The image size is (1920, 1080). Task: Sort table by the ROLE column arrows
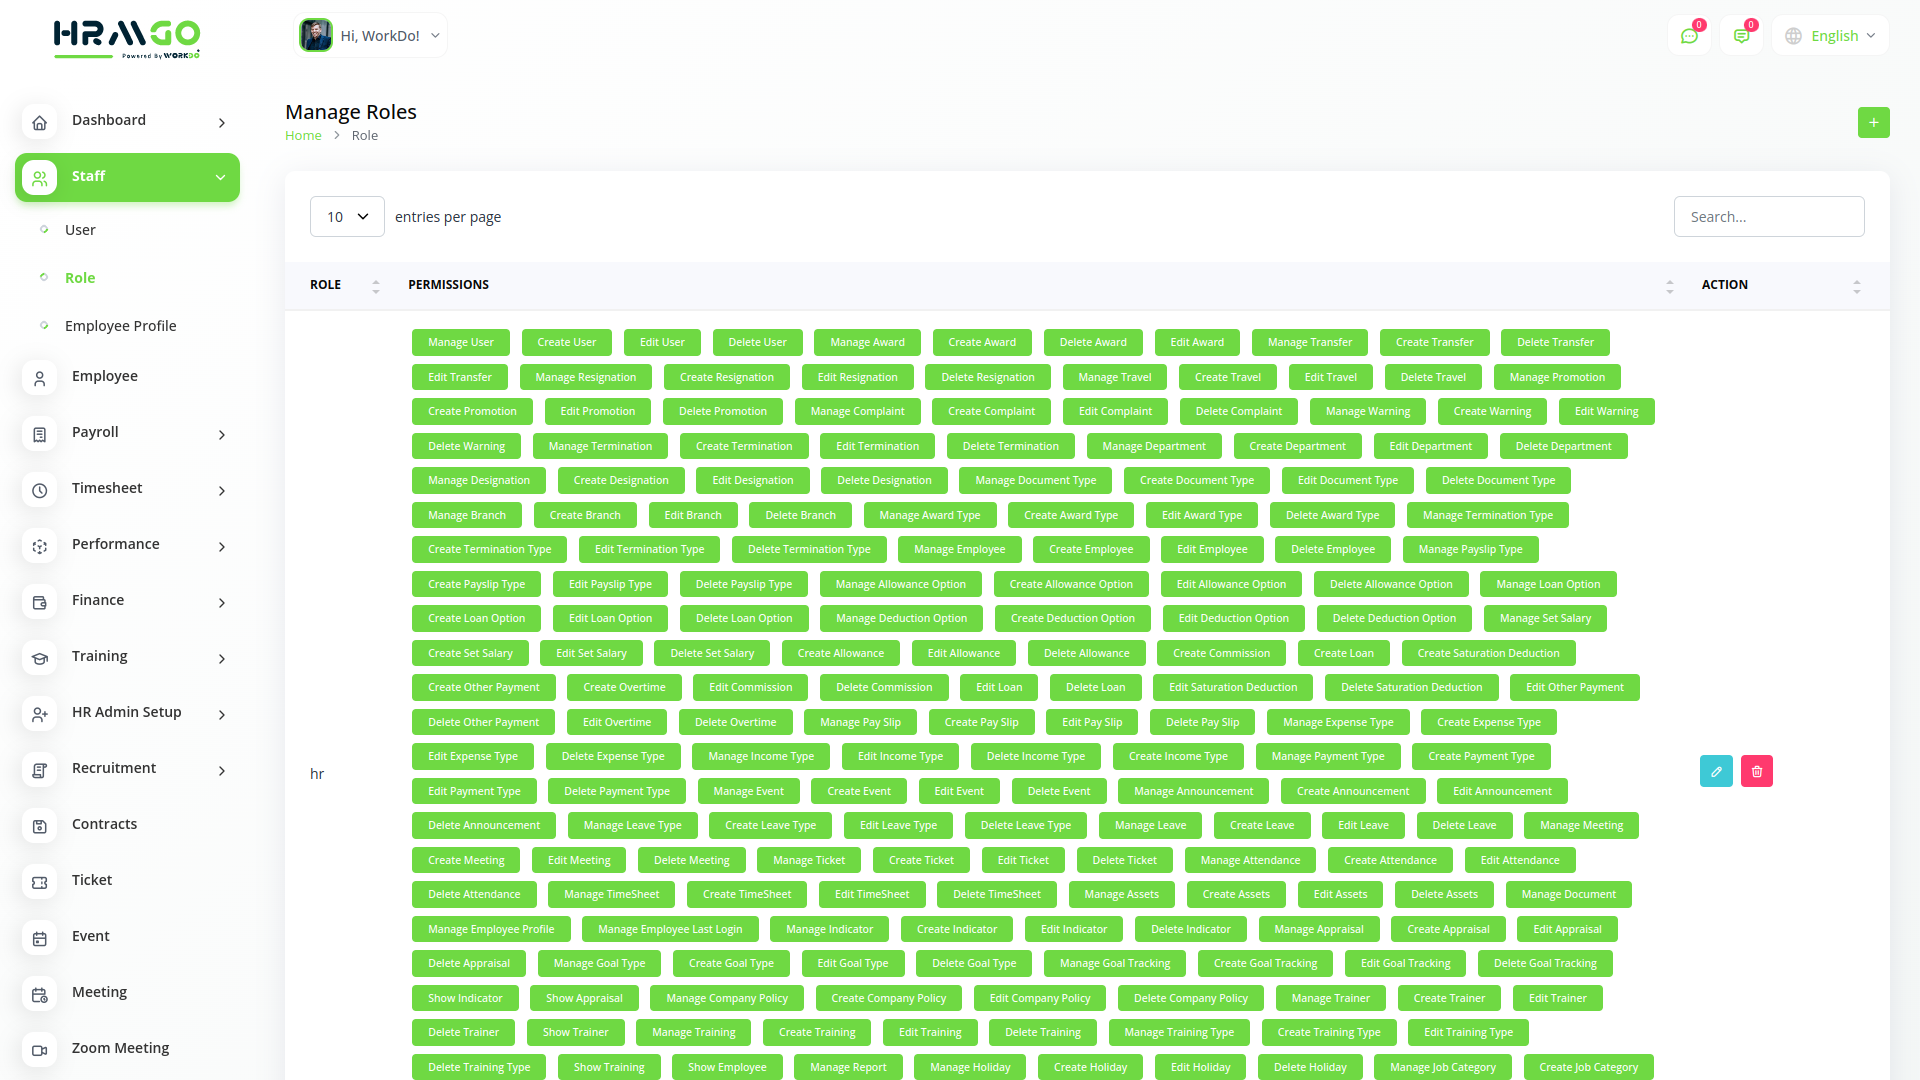pyautogui.click(x=376, y=286)
